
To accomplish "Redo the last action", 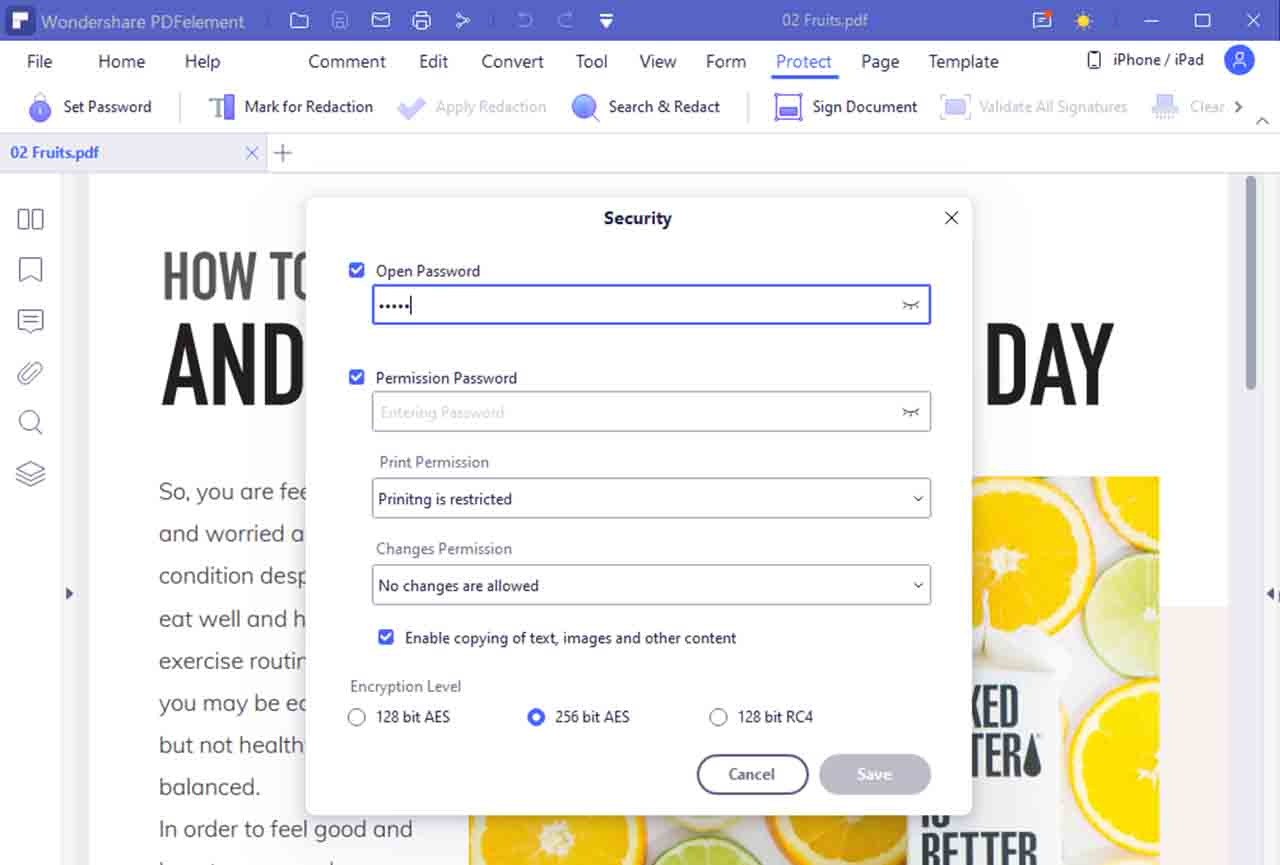I will (565, 20).
